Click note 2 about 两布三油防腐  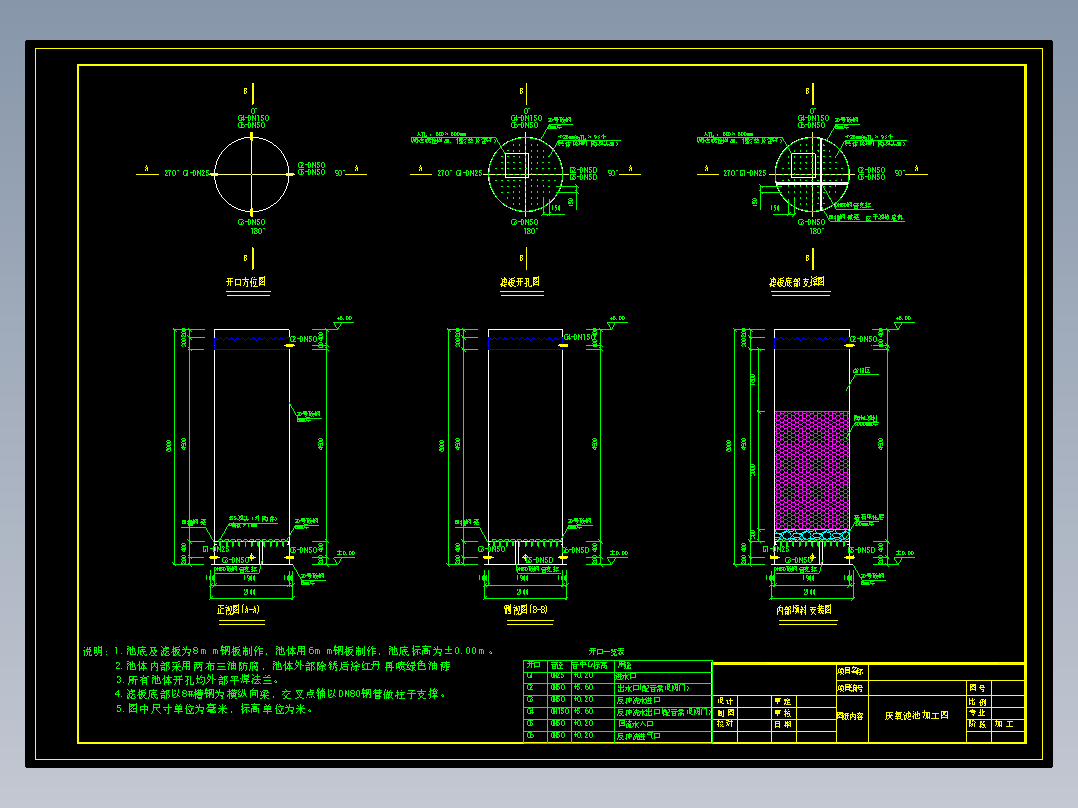pyautogui.click(x=283, y=666)
